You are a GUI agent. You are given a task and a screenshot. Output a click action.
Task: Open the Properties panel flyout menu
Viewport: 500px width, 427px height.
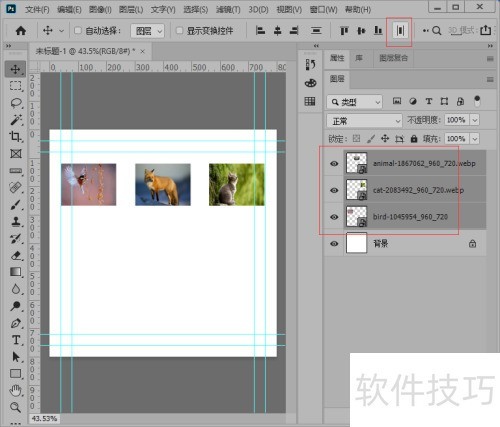(x=490, y=59)
